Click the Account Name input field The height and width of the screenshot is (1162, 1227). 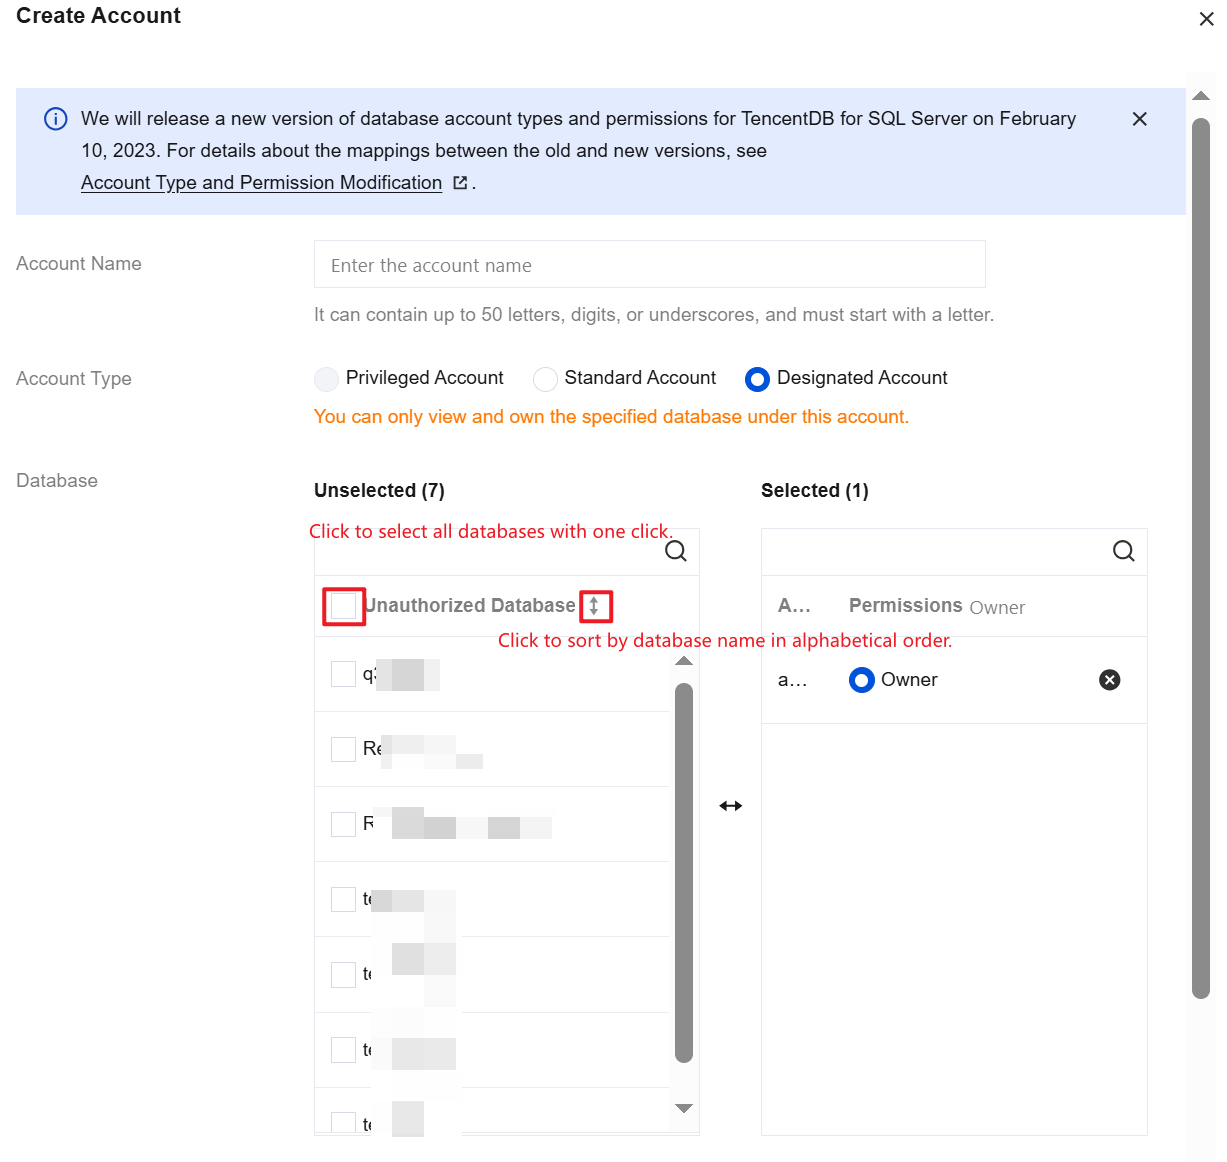(x=649, y=265)
